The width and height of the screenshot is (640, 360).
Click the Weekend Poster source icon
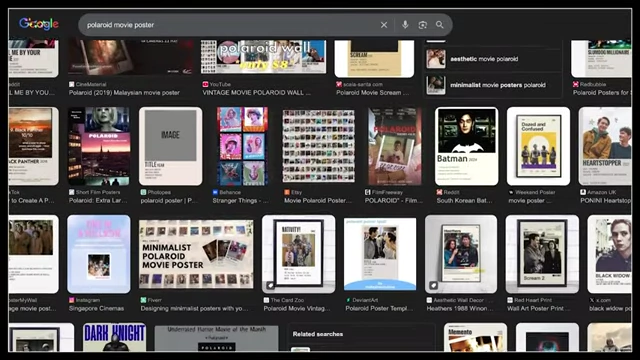[x=511, y=192]
